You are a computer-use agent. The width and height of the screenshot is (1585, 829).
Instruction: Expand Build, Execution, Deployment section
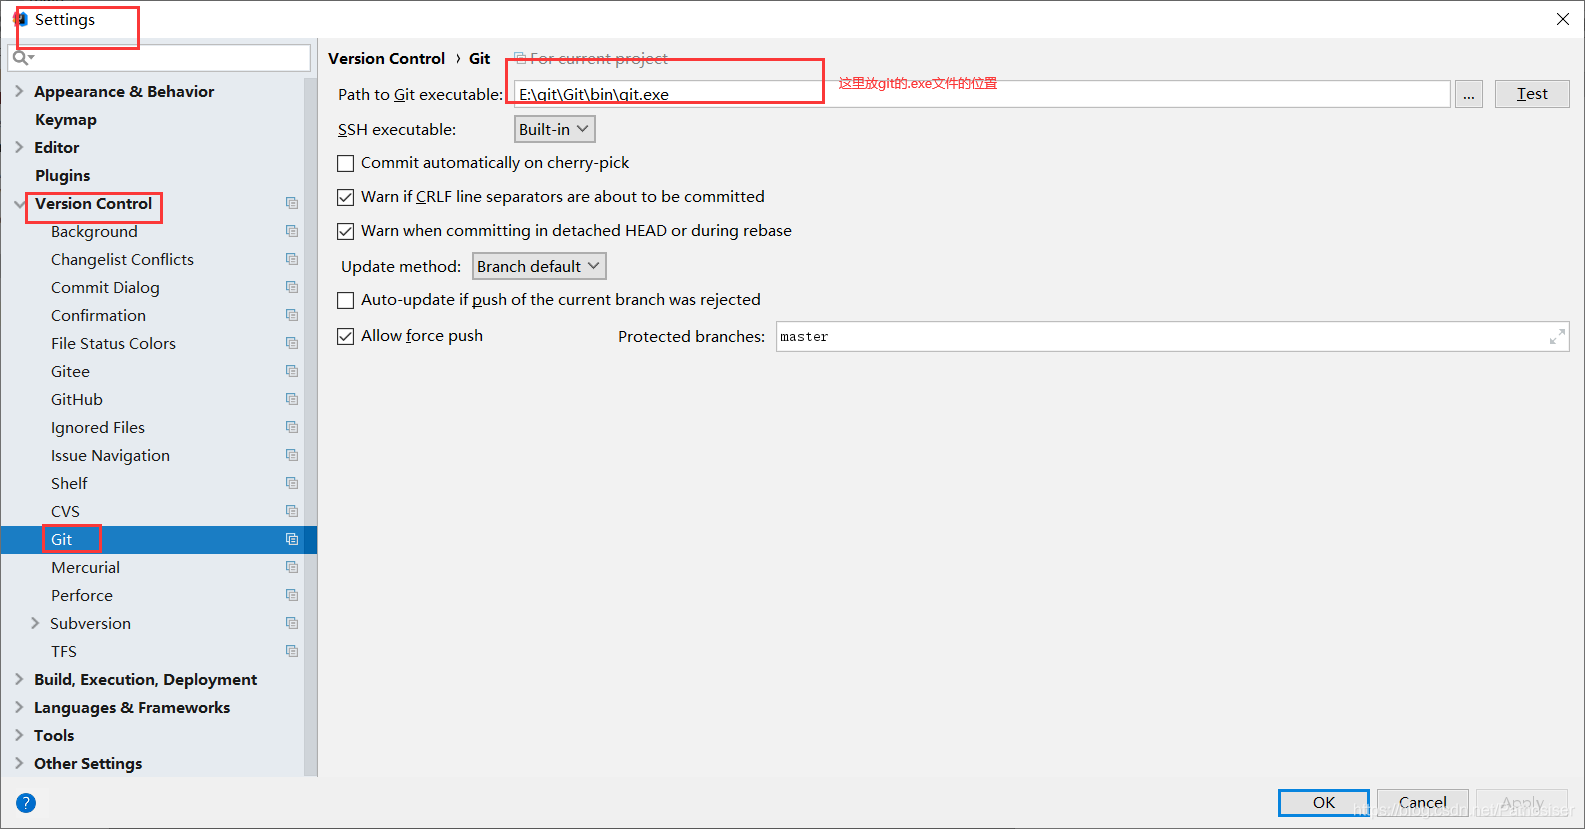tap(19, 679)
